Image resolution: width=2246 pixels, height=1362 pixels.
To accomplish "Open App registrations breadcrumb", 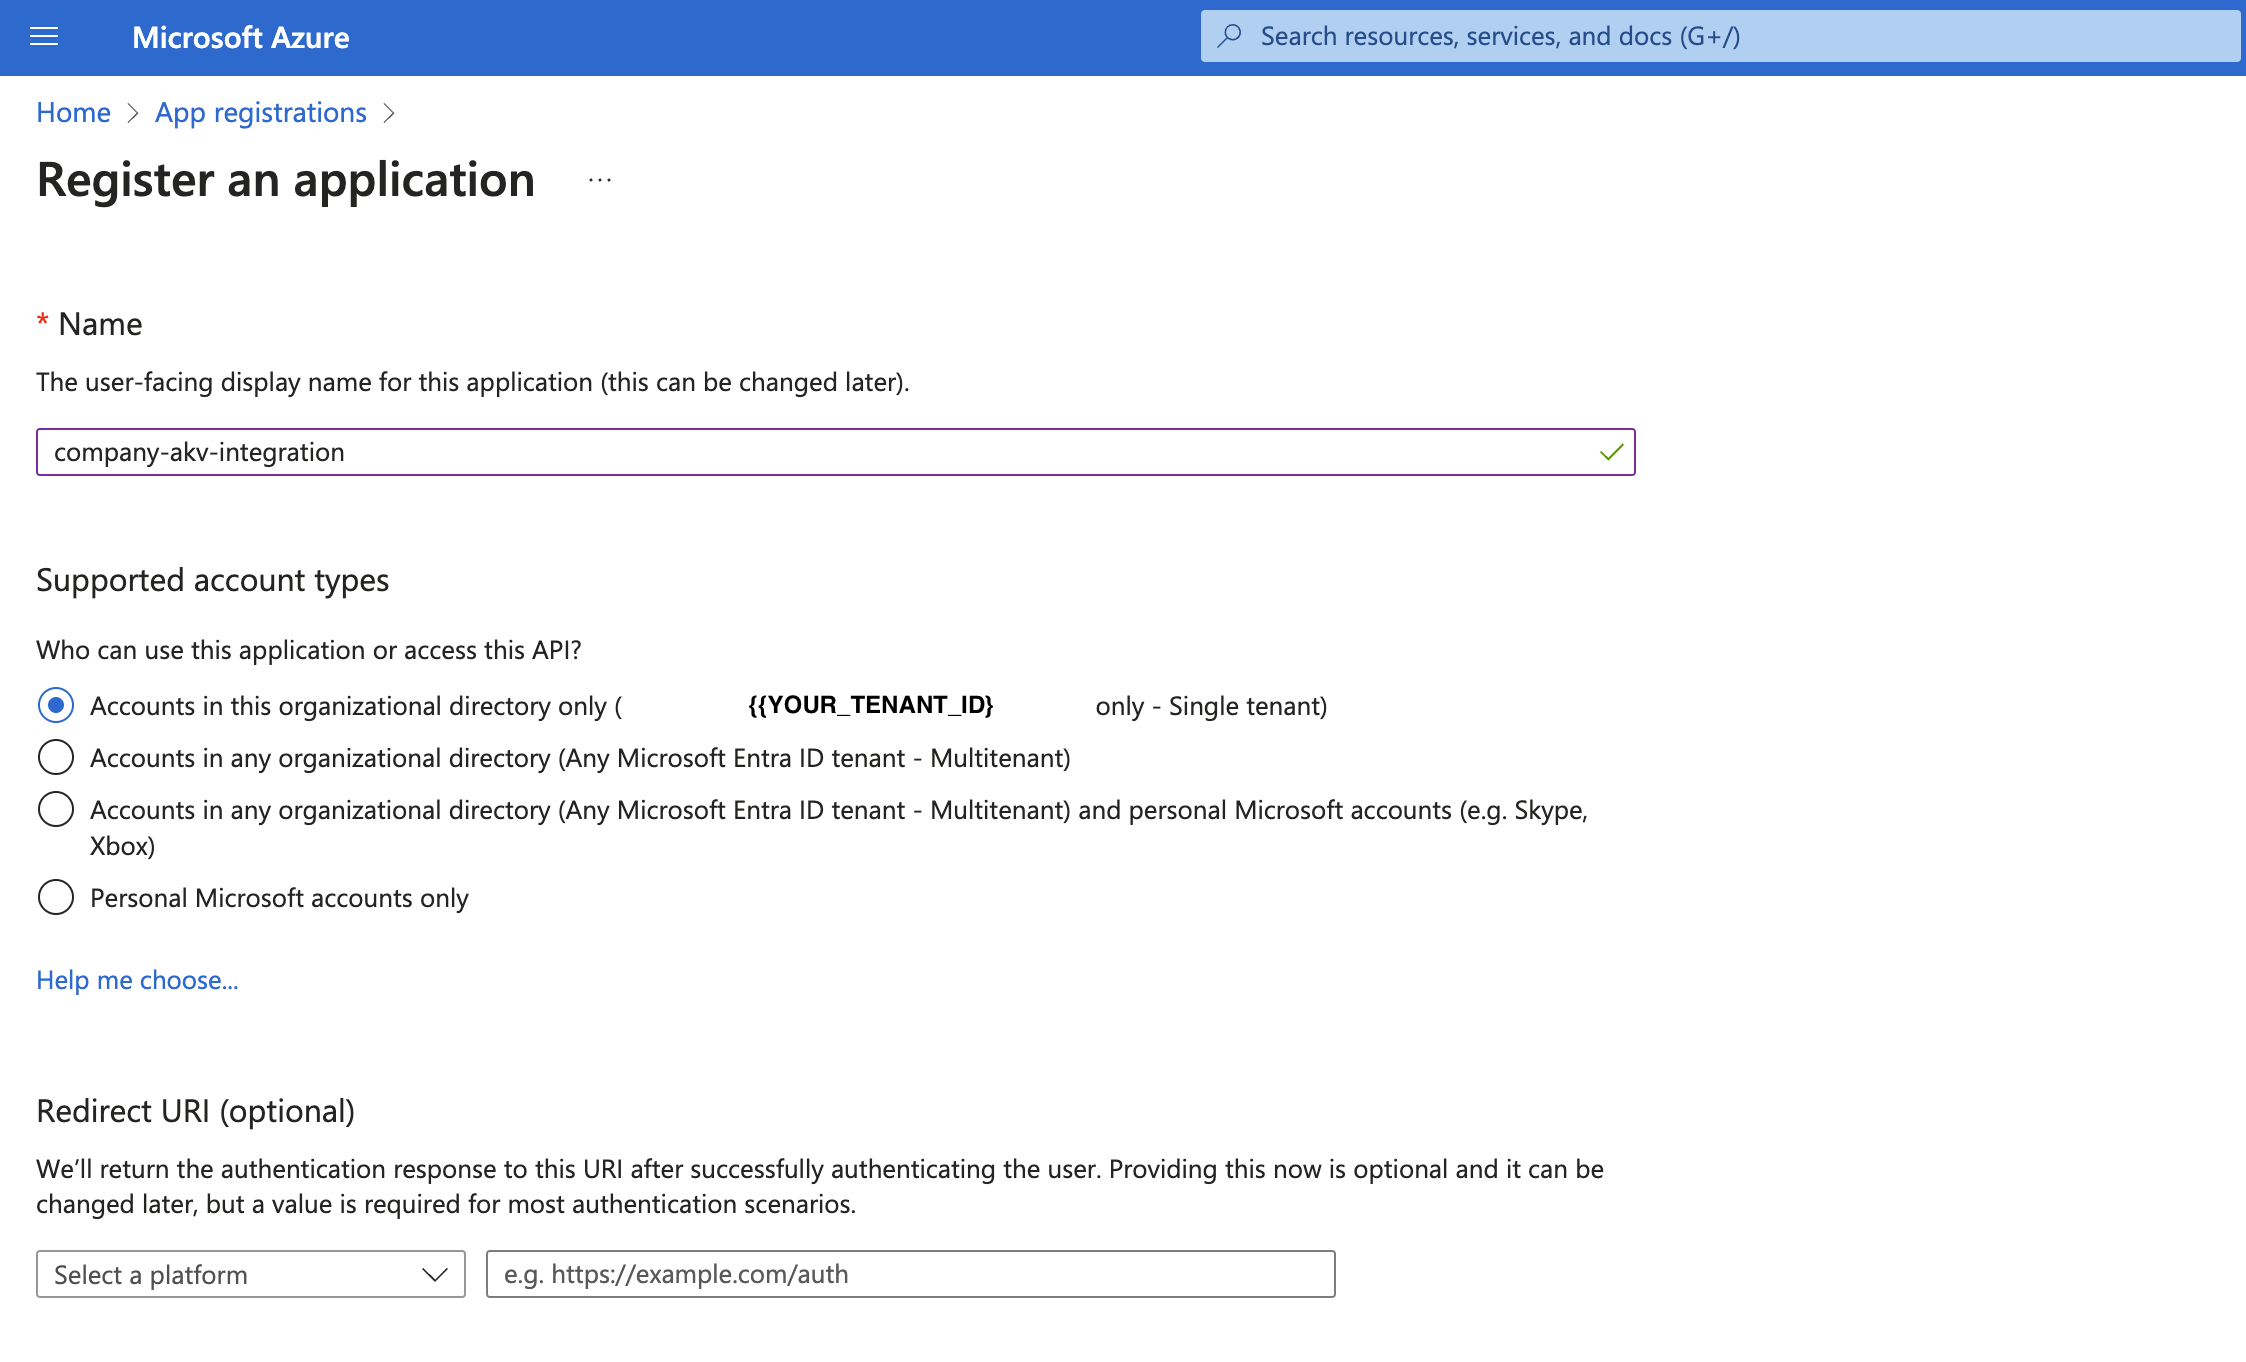I will tap(260, 112).
